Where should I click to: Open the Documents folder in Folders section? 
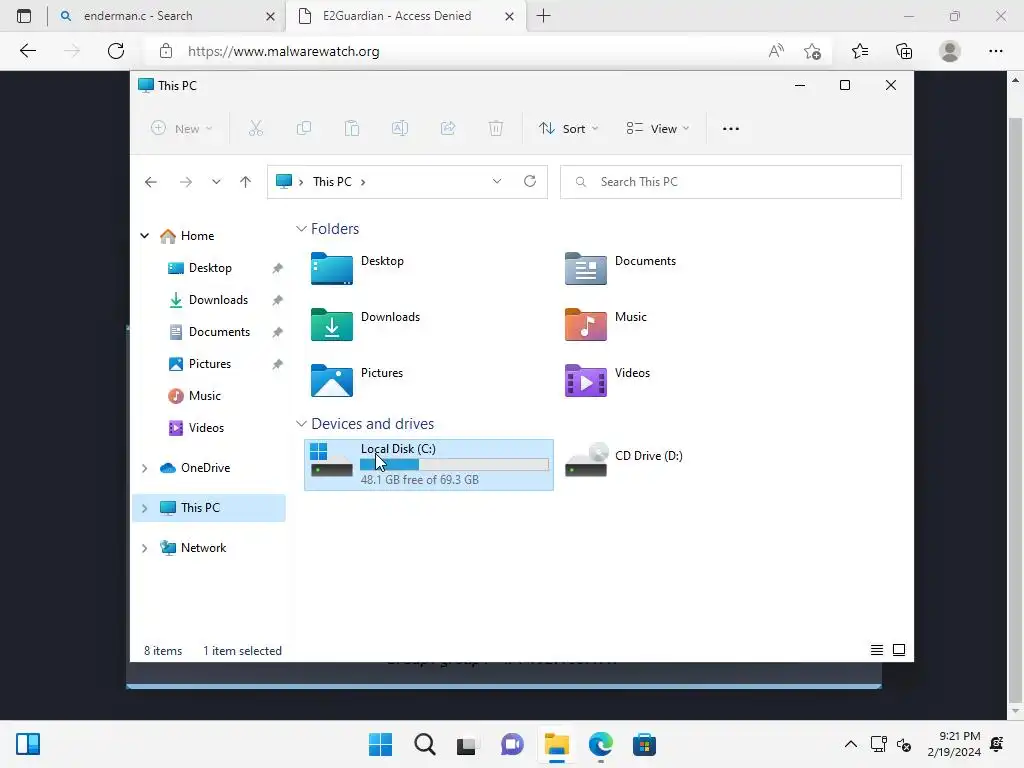(620, 268)
